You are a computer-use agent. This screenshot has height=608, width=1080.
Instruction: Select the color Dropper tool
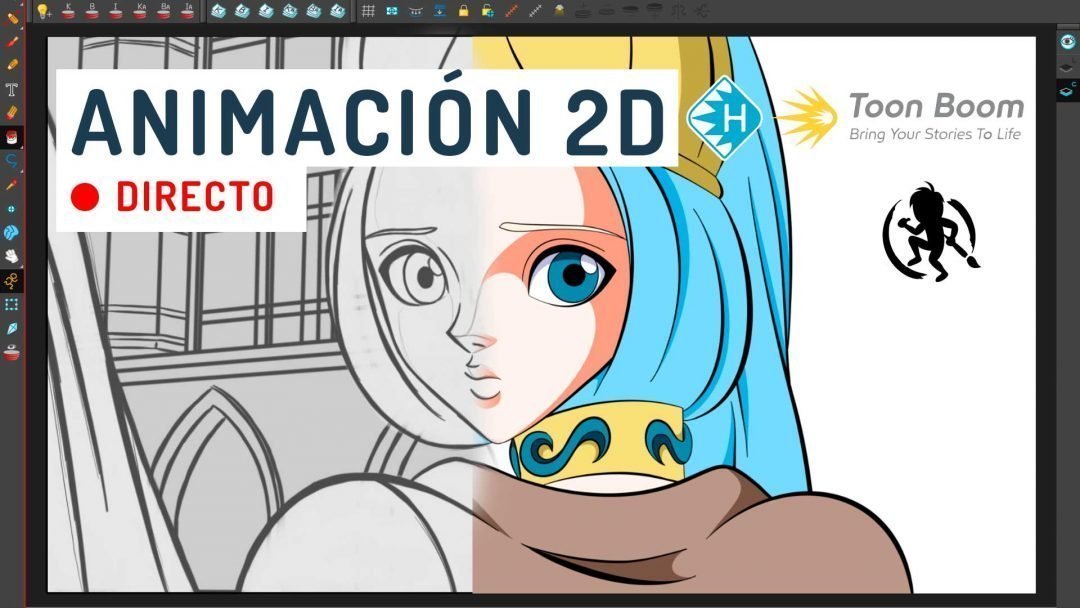click(x=12, y=185)
